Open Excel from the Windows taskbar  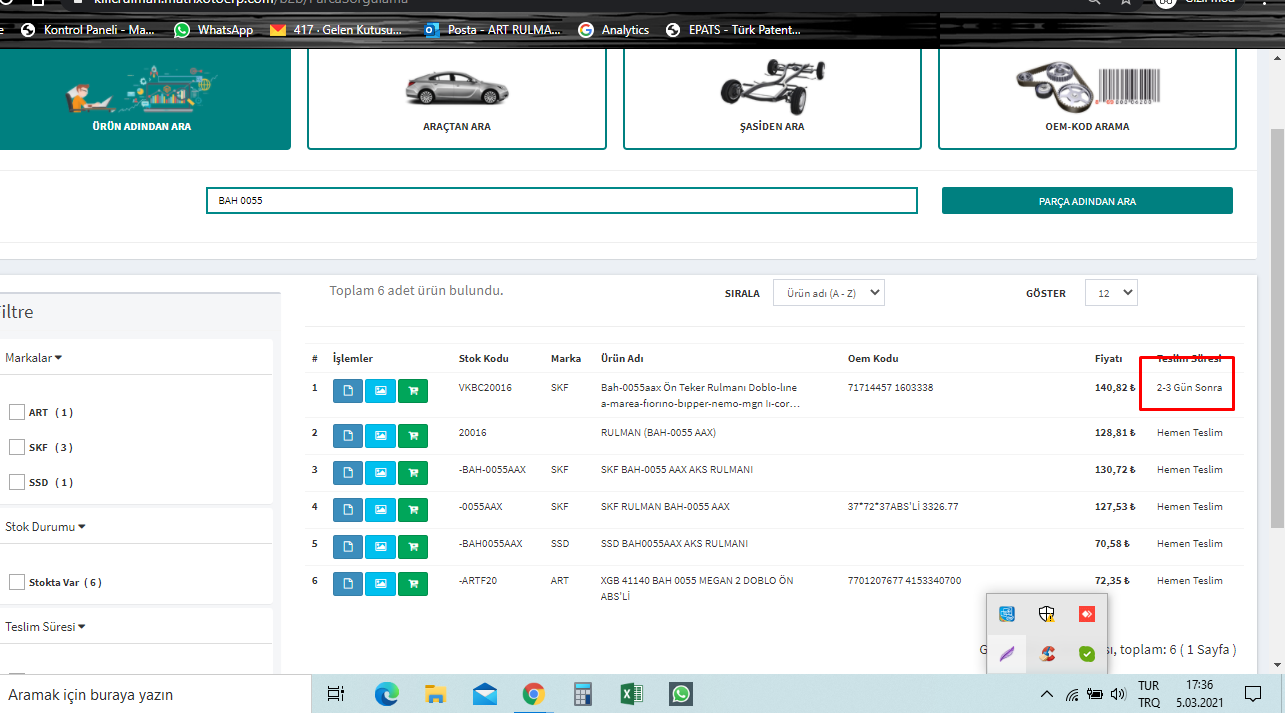(631, 694)
